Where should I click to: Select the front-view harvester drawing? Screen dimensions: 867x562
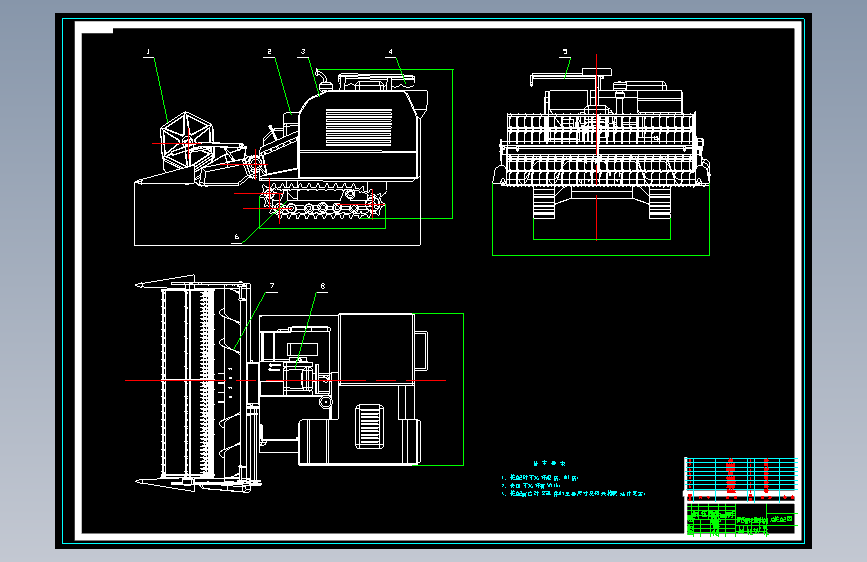tap(600, 144)
